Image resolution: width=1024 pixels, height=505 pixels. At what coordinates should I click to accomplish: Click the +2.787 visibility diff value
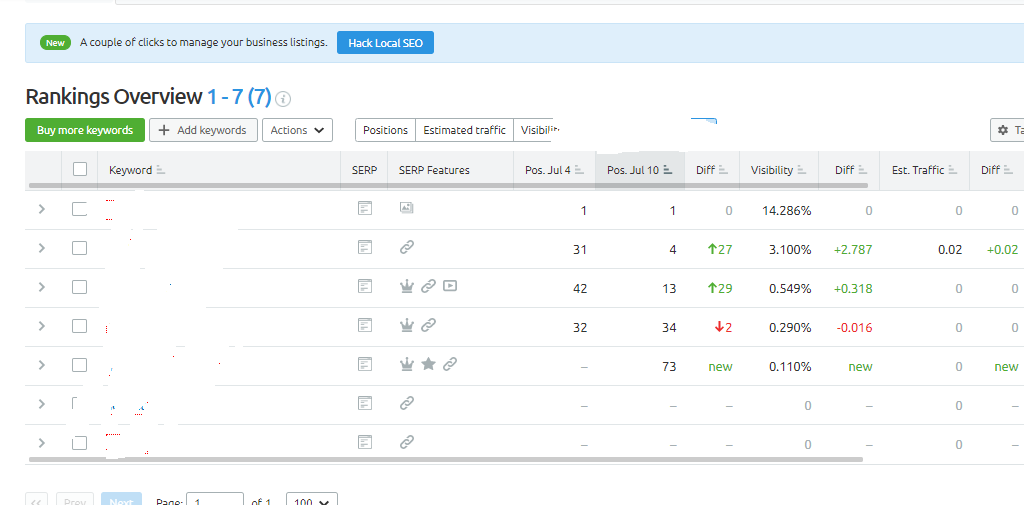(853, 250)
